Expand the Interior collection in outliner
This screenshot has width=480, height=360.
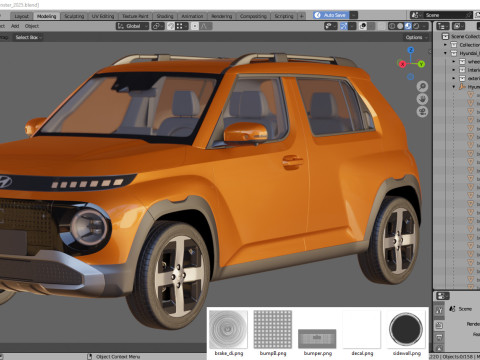pyautogui.click(x=453, y=70)
